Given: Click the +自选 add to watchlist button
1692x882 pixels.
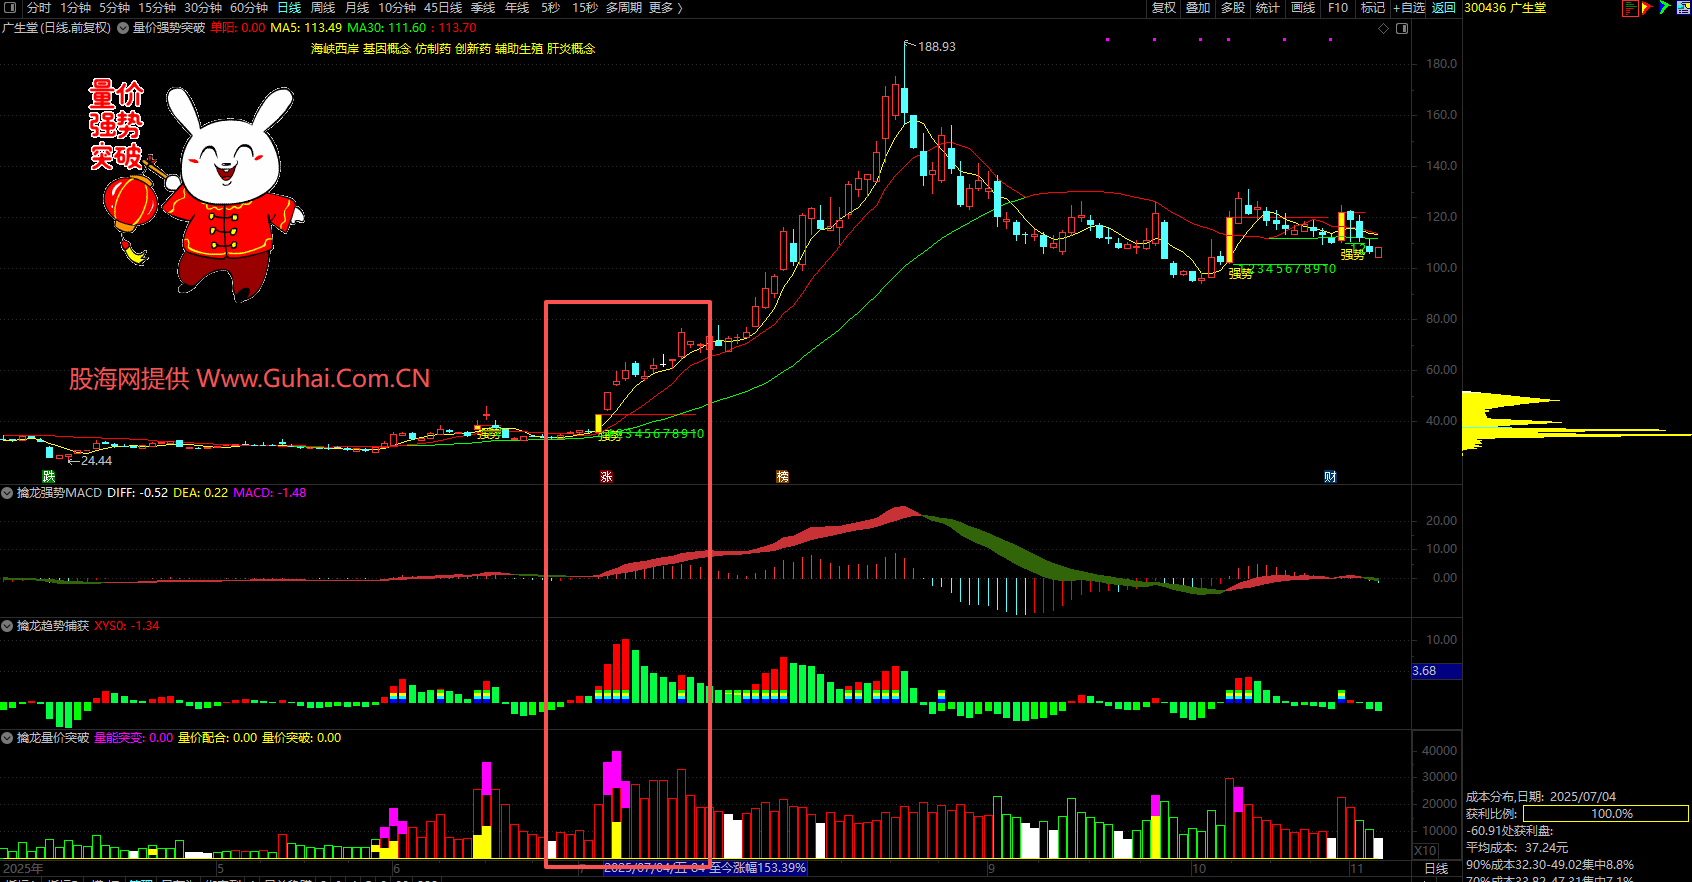Looking at the screenshot, I should click(1409, 8).
